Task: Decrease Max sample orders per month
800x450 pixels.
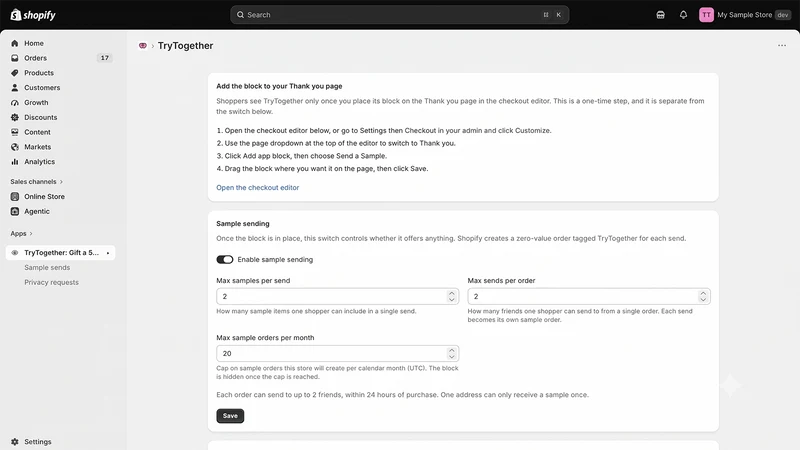Action: (x=452, y=357)
